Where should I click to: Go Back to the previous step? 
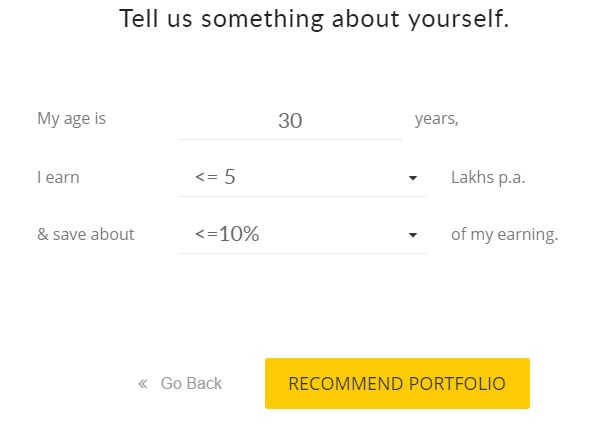pyautogui.click(x=180, y=383)
